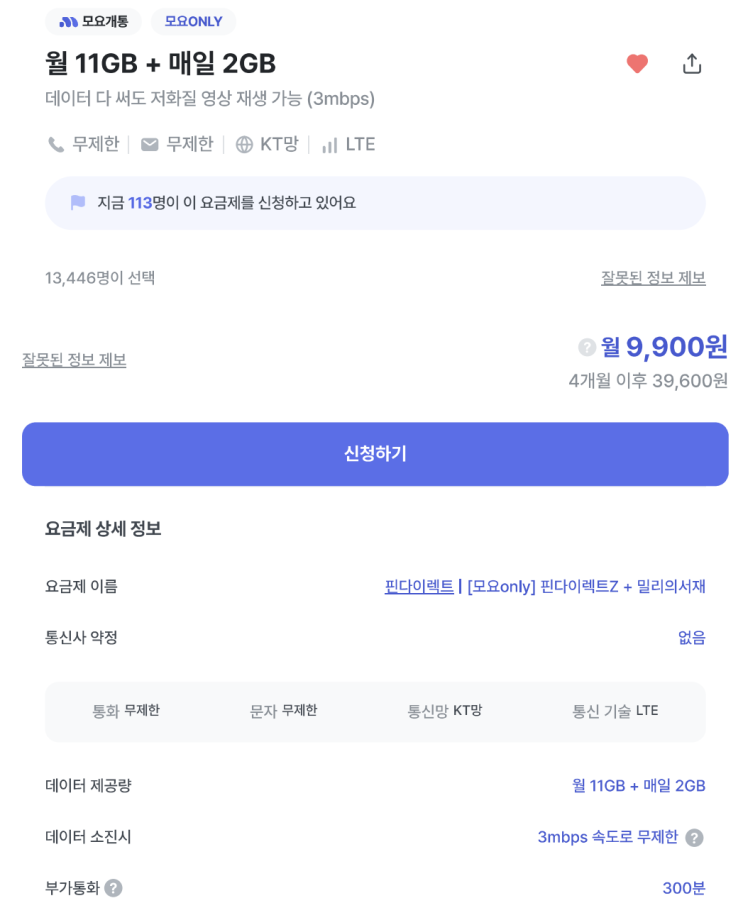Click the share upload icon

pos(692,64)
